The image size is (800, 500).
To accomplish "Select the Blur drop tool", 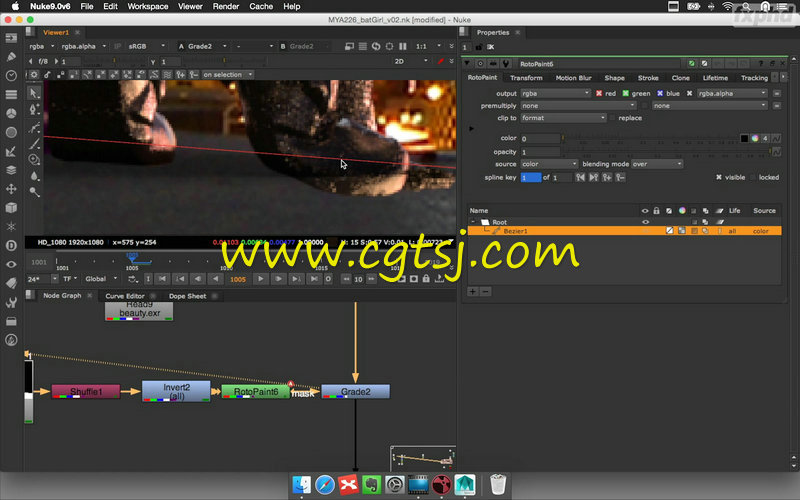I will (x=34, y=176).
